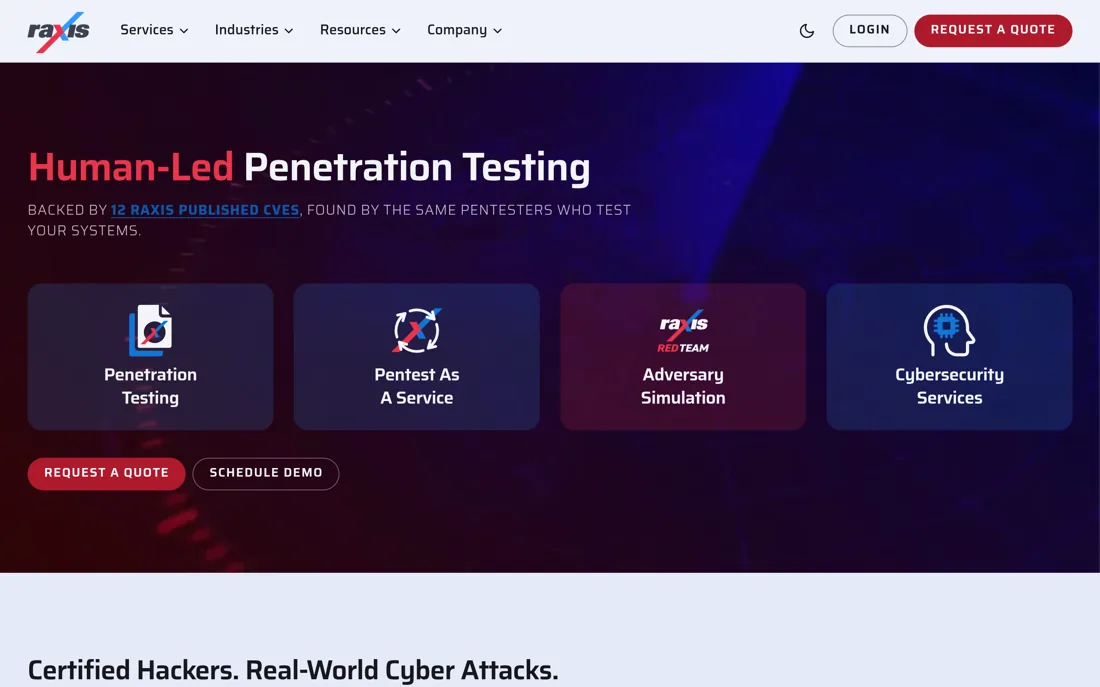Open Adversary Simulation card label
Screen dimensions: 1100x687
tap(683, 386)
